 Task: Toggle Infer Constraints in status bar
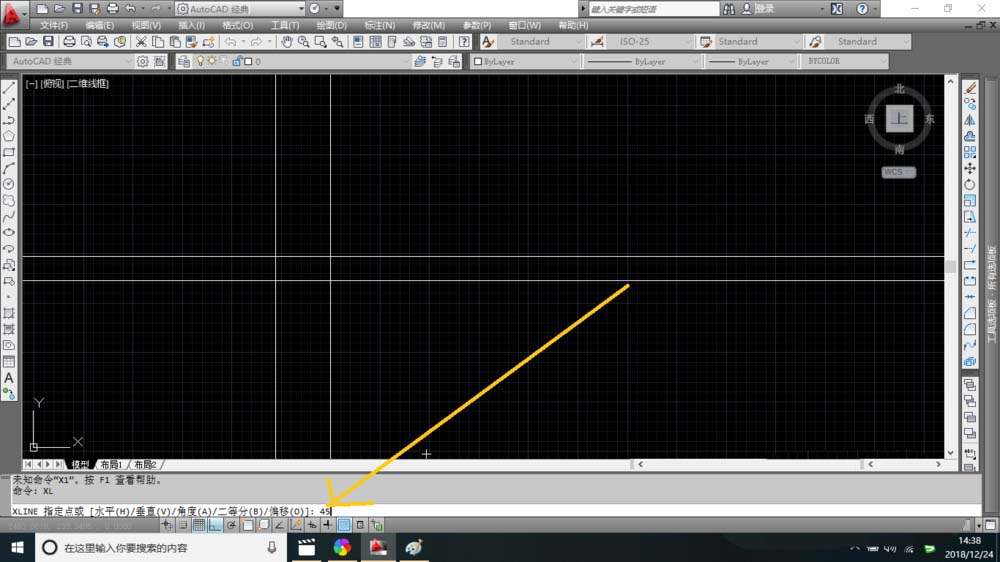167,525
